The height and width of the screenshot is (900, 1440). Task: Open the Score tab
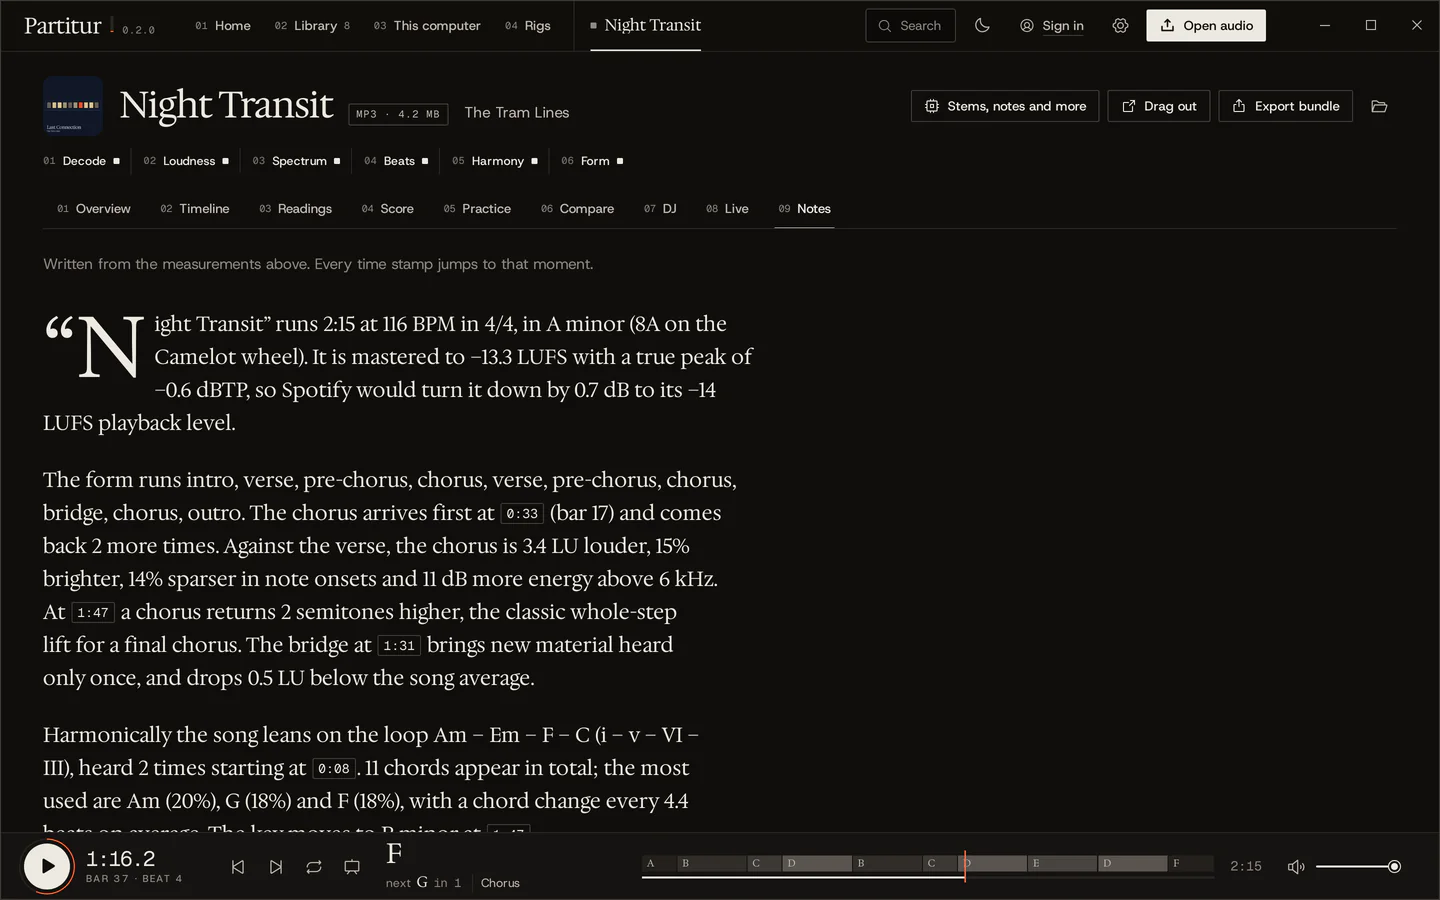tap(387, 209)
